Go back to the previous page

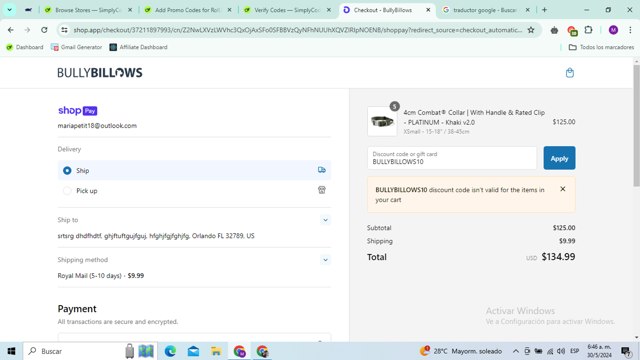[x=11, y=30]
